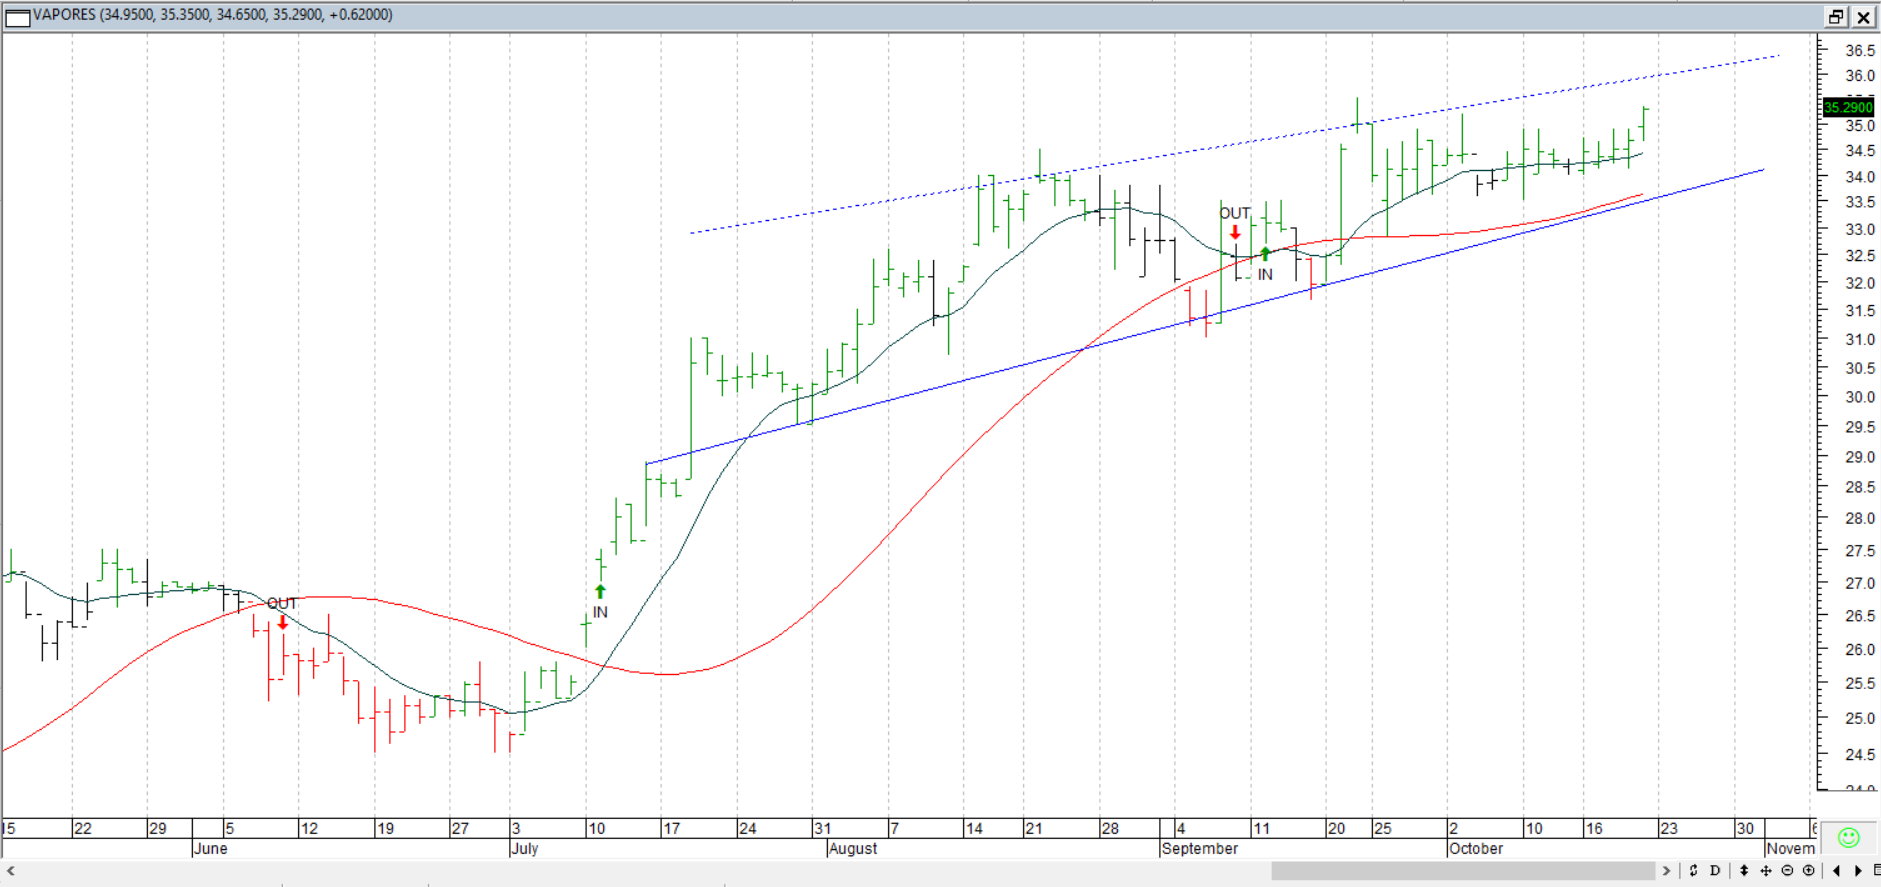This screenshot has width=1881, height=887.
Task: Click the vertical double-arrow scale icon
Action: coord(1744,871)
